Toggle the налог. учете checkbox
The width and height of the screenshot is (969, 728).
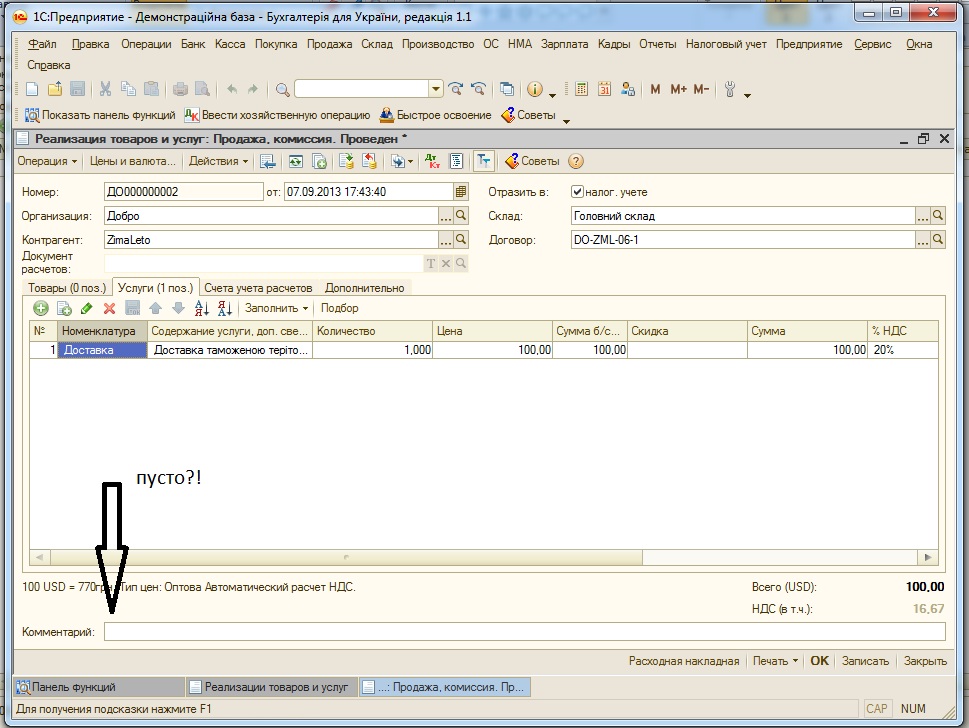(577, 192)
